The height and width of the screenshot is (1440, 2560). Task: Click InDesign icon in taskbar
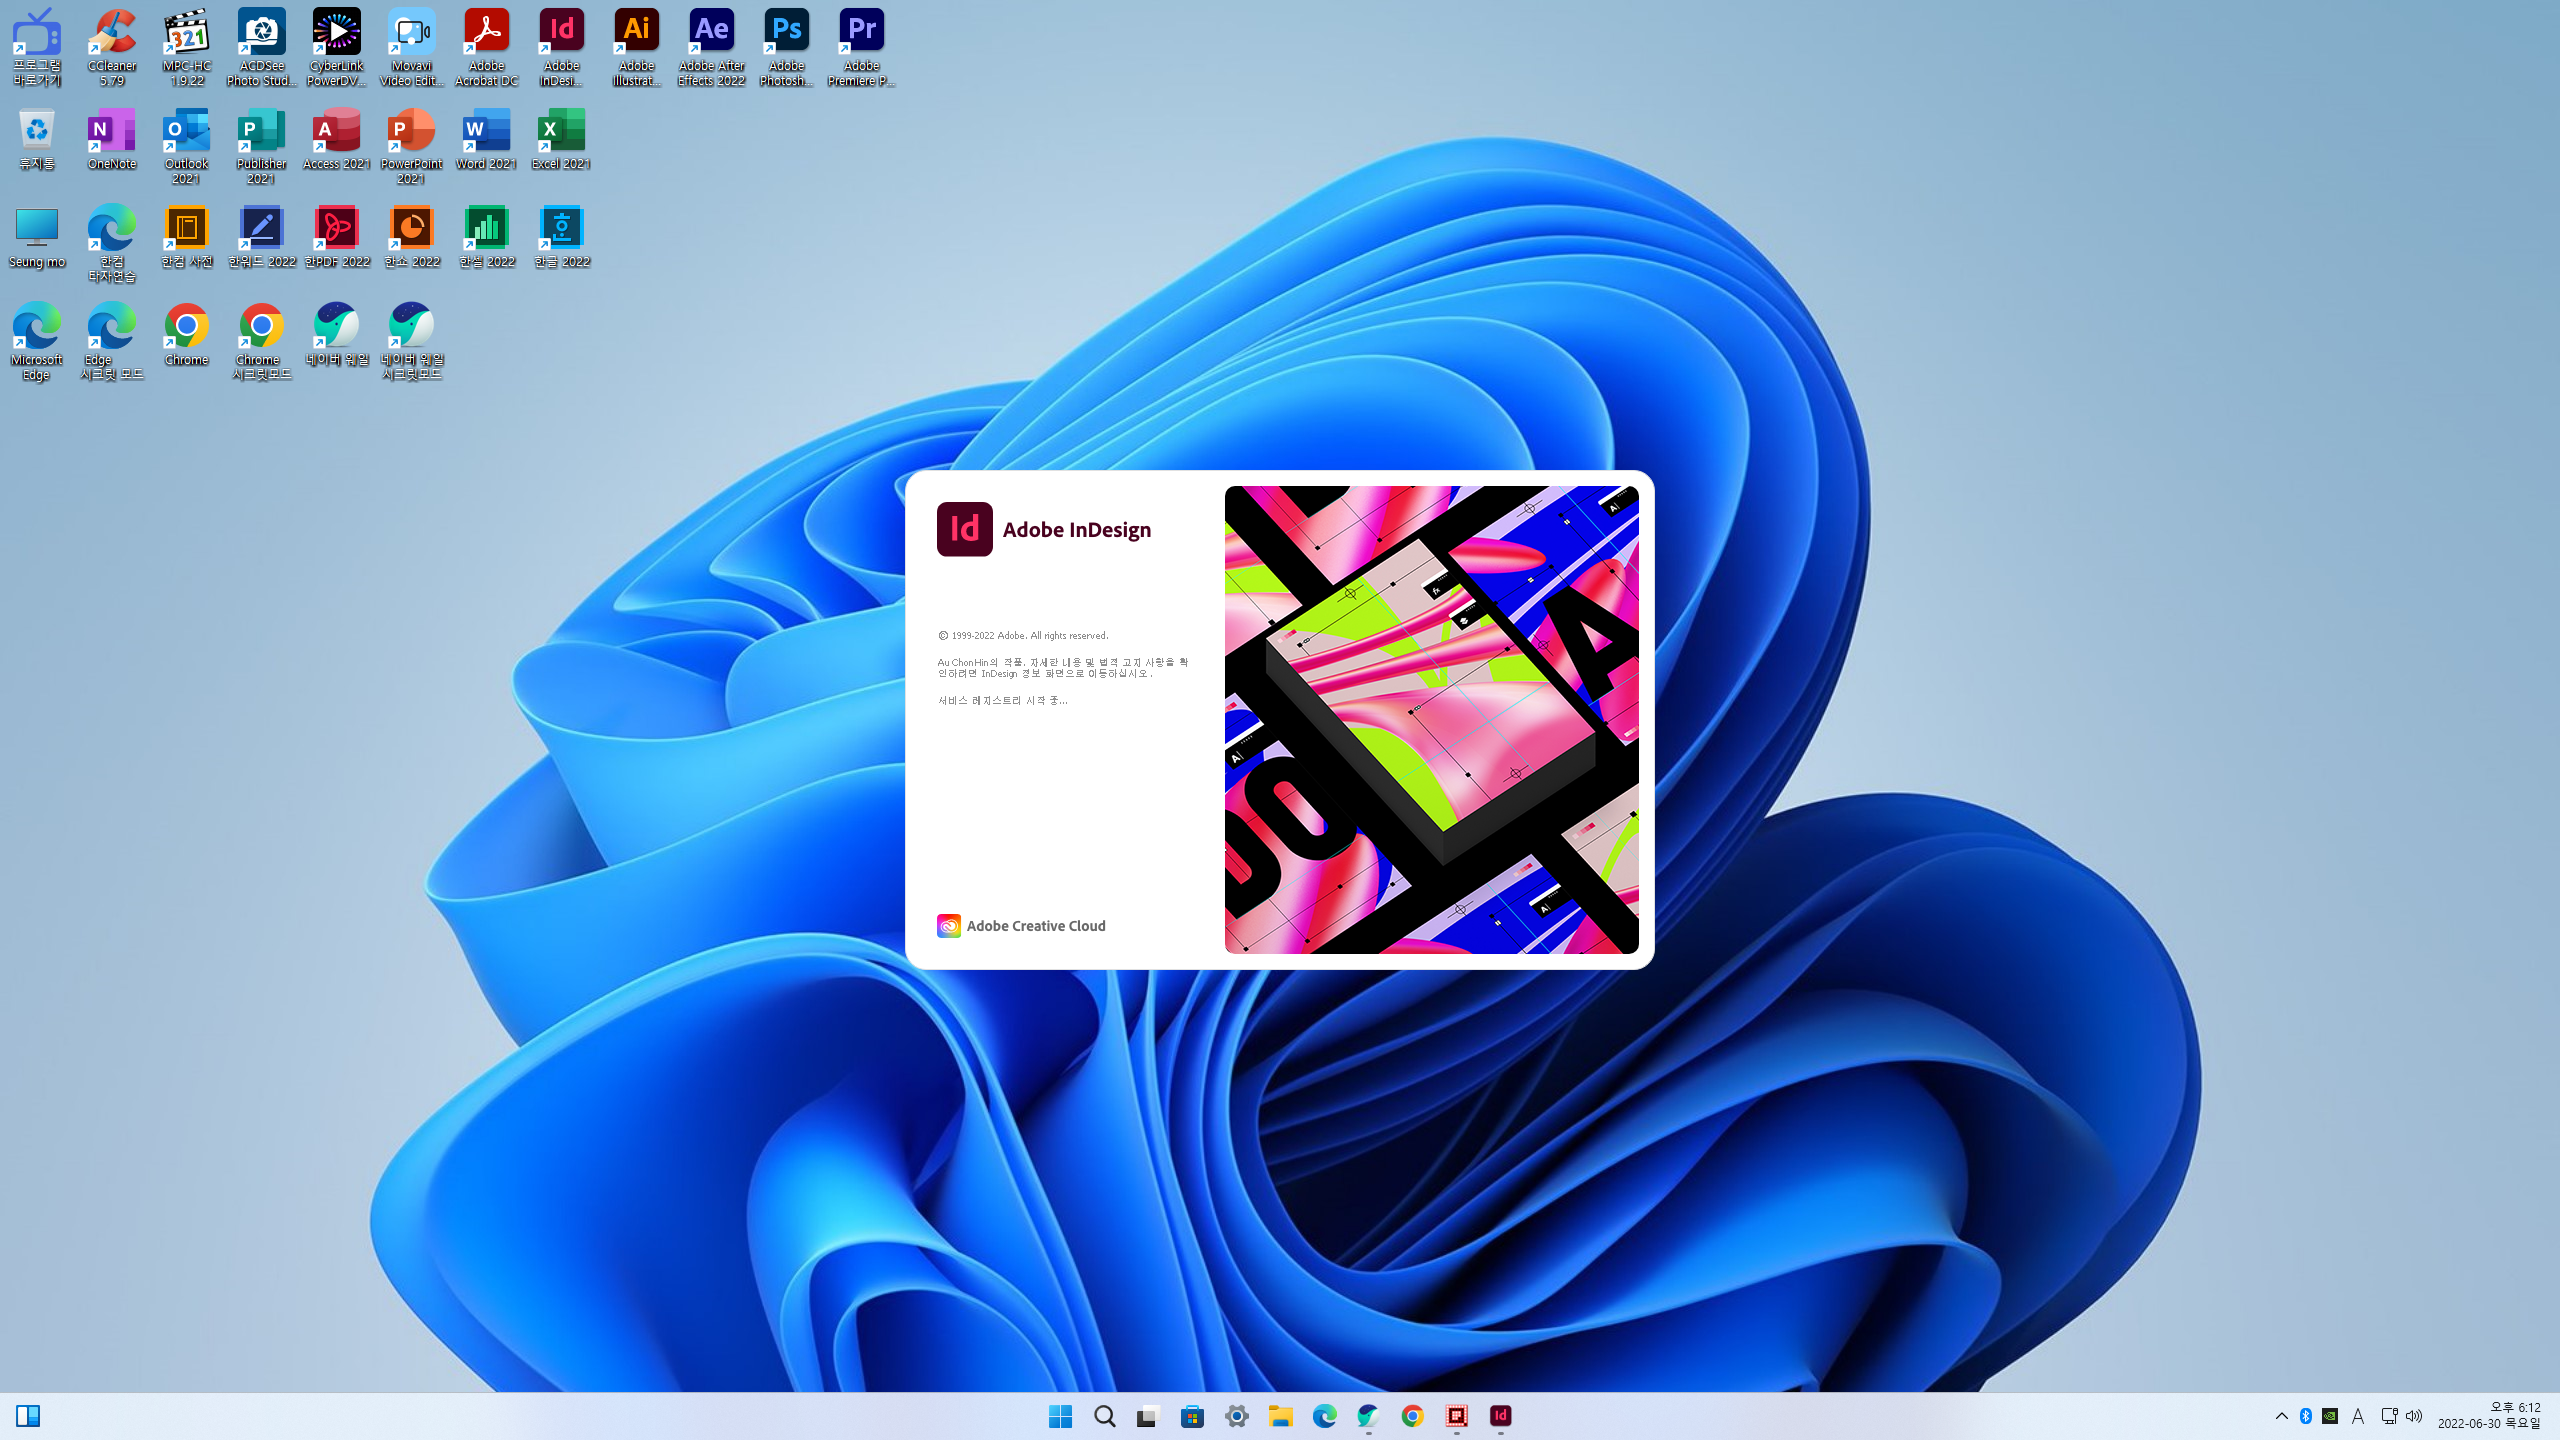coord(1500,1415)
